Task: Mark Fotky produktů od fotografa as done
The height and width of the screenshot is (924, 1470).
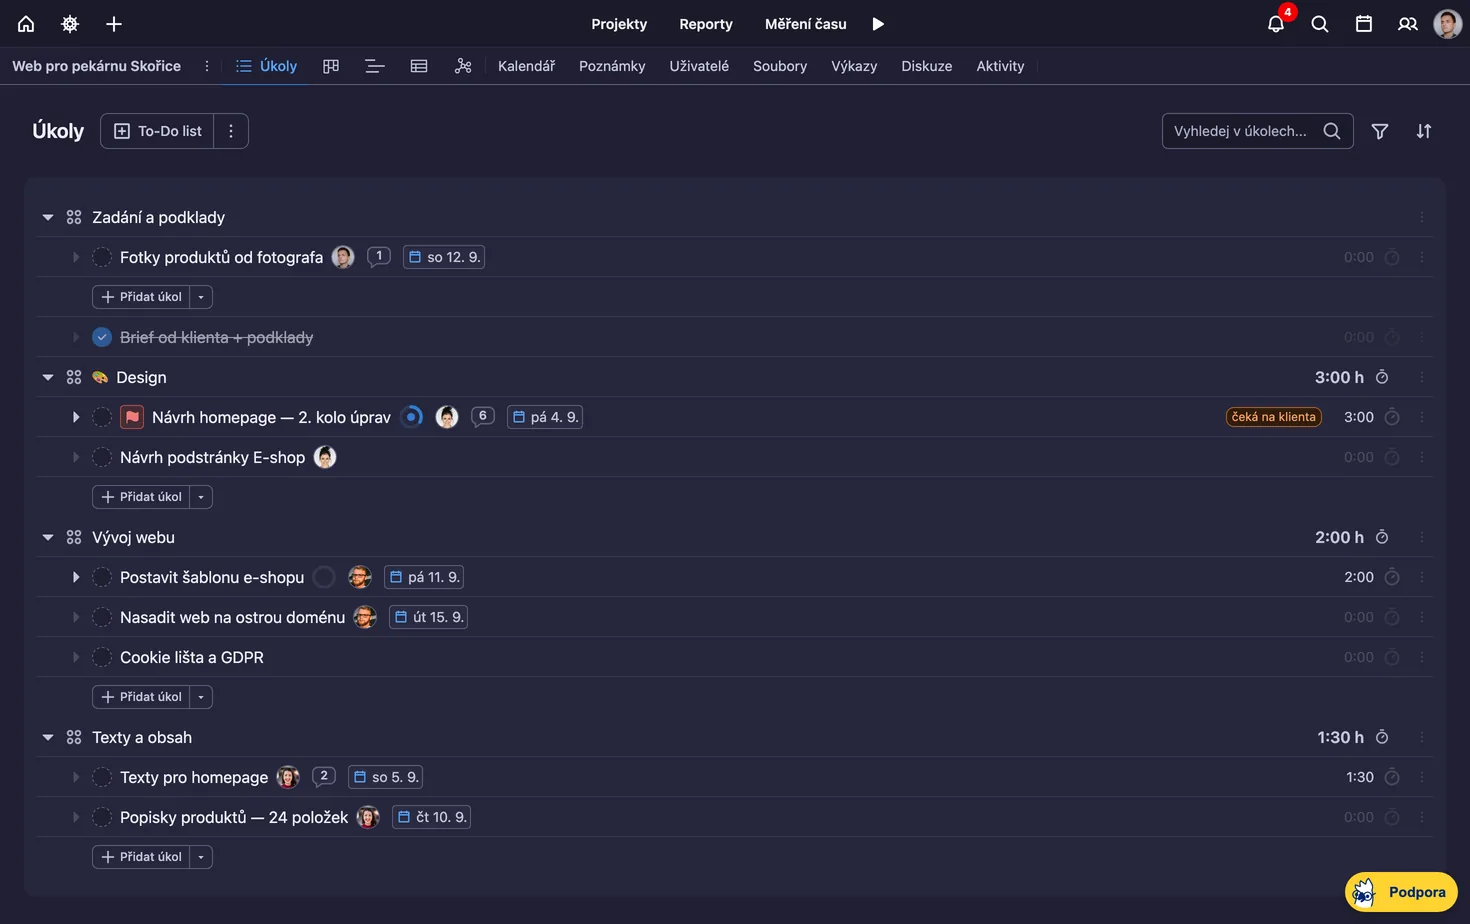Action: click(102, 257)
